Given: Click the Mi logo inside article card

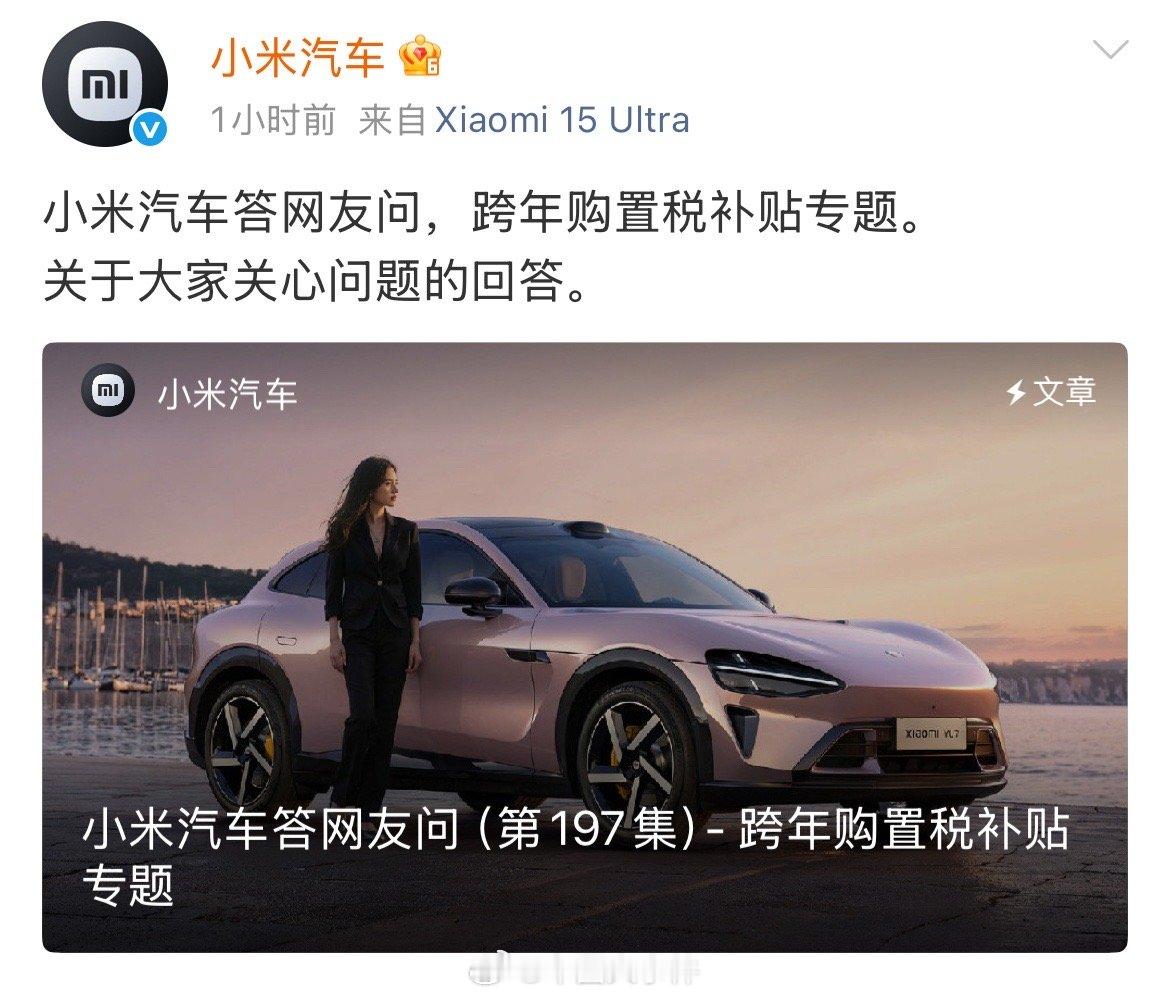Looking at the screenshot, I should 108,390.
